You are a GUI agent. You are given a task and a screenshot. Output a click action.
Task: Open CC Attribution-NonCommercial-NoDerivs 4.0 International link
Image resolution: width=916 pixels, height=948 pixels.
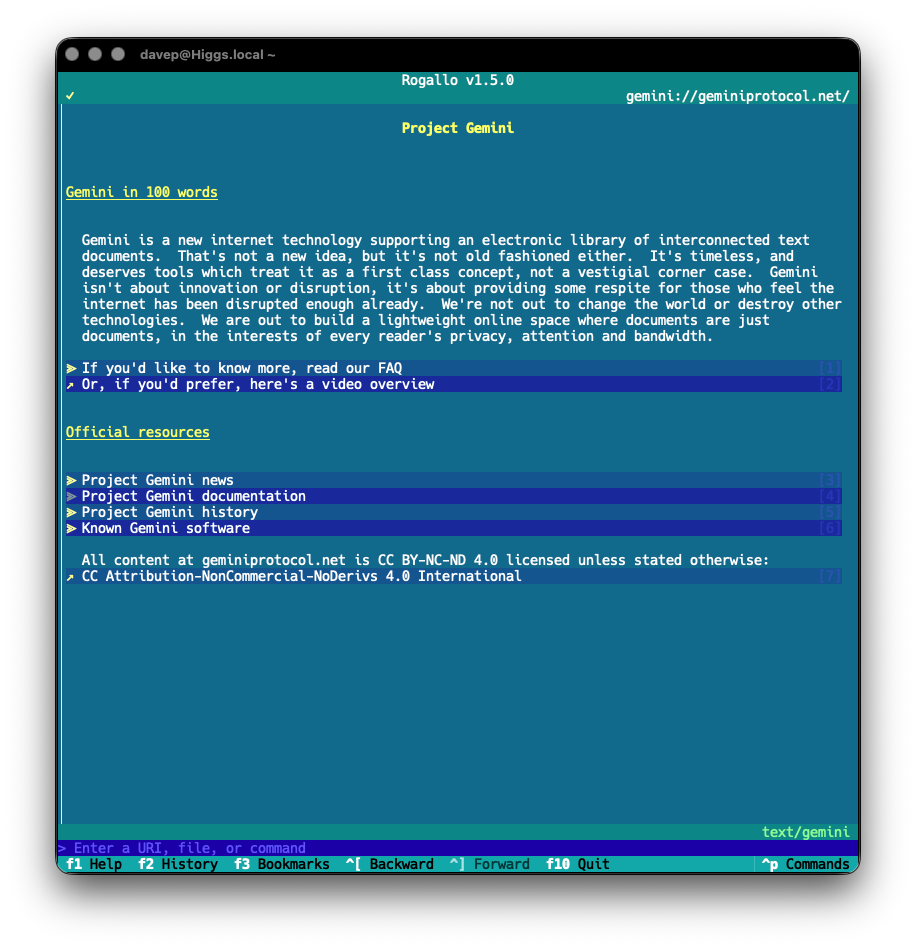click(x=453, y=576)
